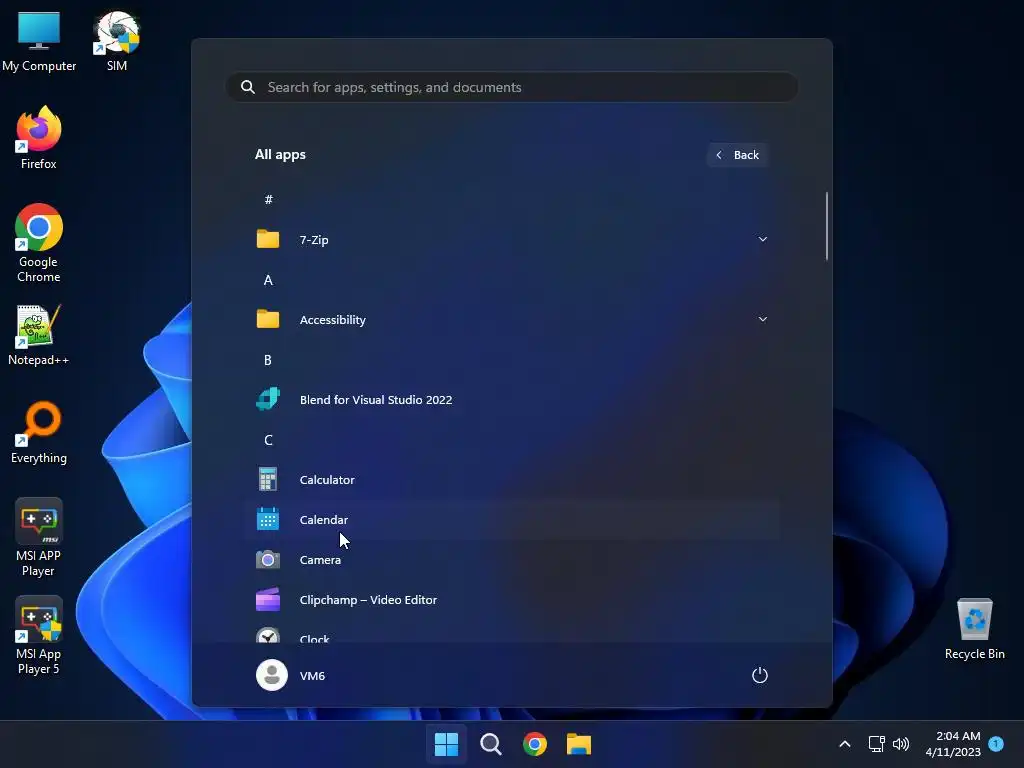Image resolution: width=1024 pixels, height=768 pixels.
Task: Open the Everything search desktop shortcut
Action: [x=39, y=432]
